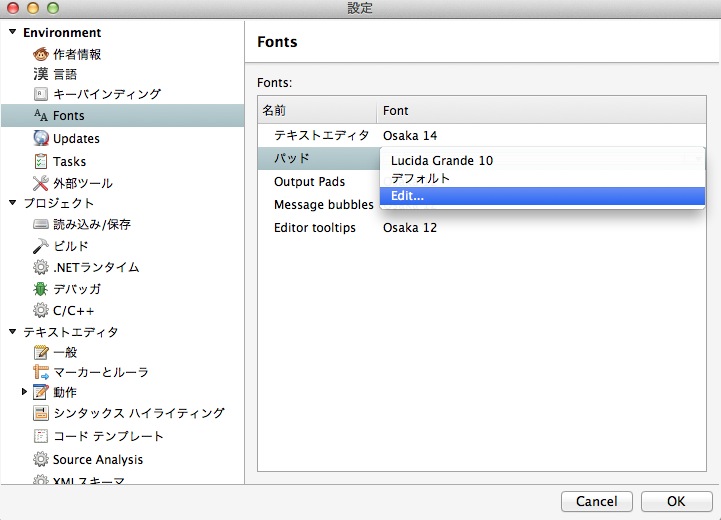
Task: Open the マーカーとルーラ settings page
Action: click(101, 372)
